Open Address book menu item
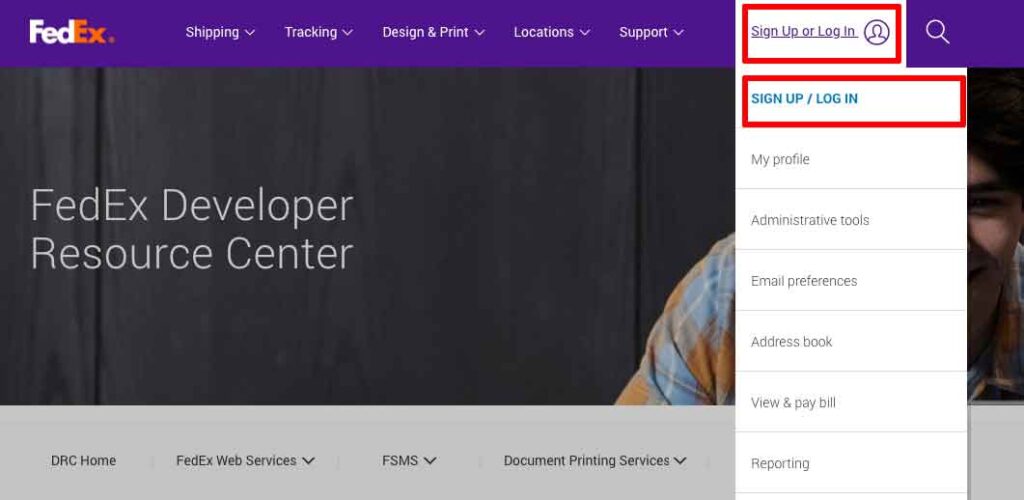 pos(851,341)
